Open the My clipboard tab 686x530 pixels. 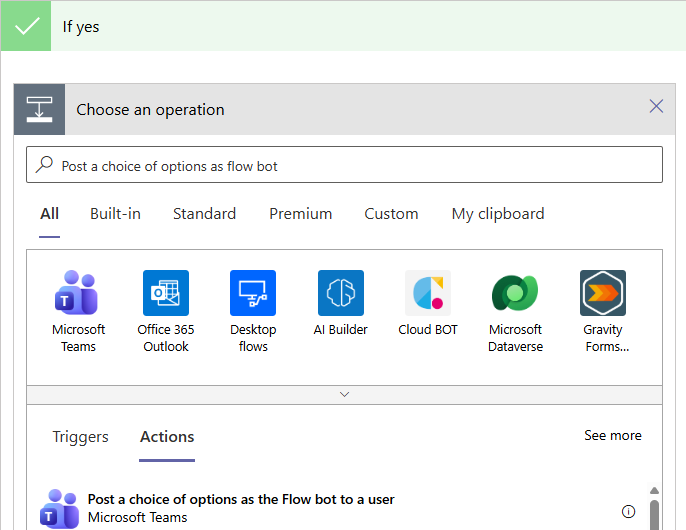(x=498, y=214)
